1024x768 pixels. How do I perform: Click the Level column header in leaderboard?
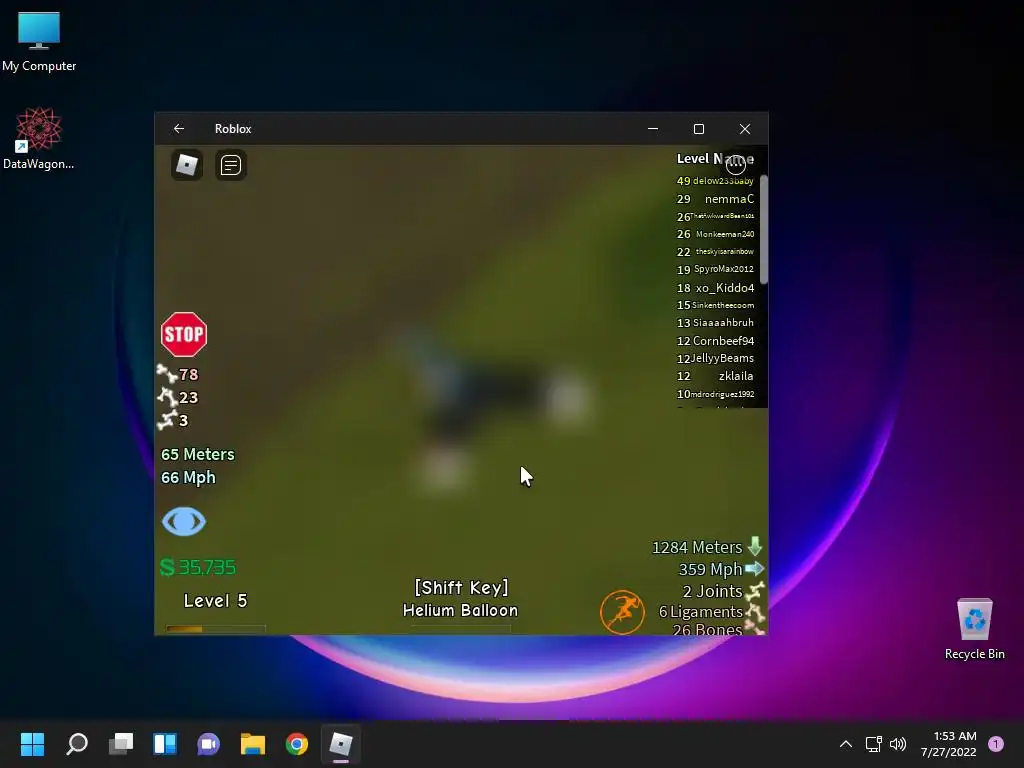click(x=692, y=158)
